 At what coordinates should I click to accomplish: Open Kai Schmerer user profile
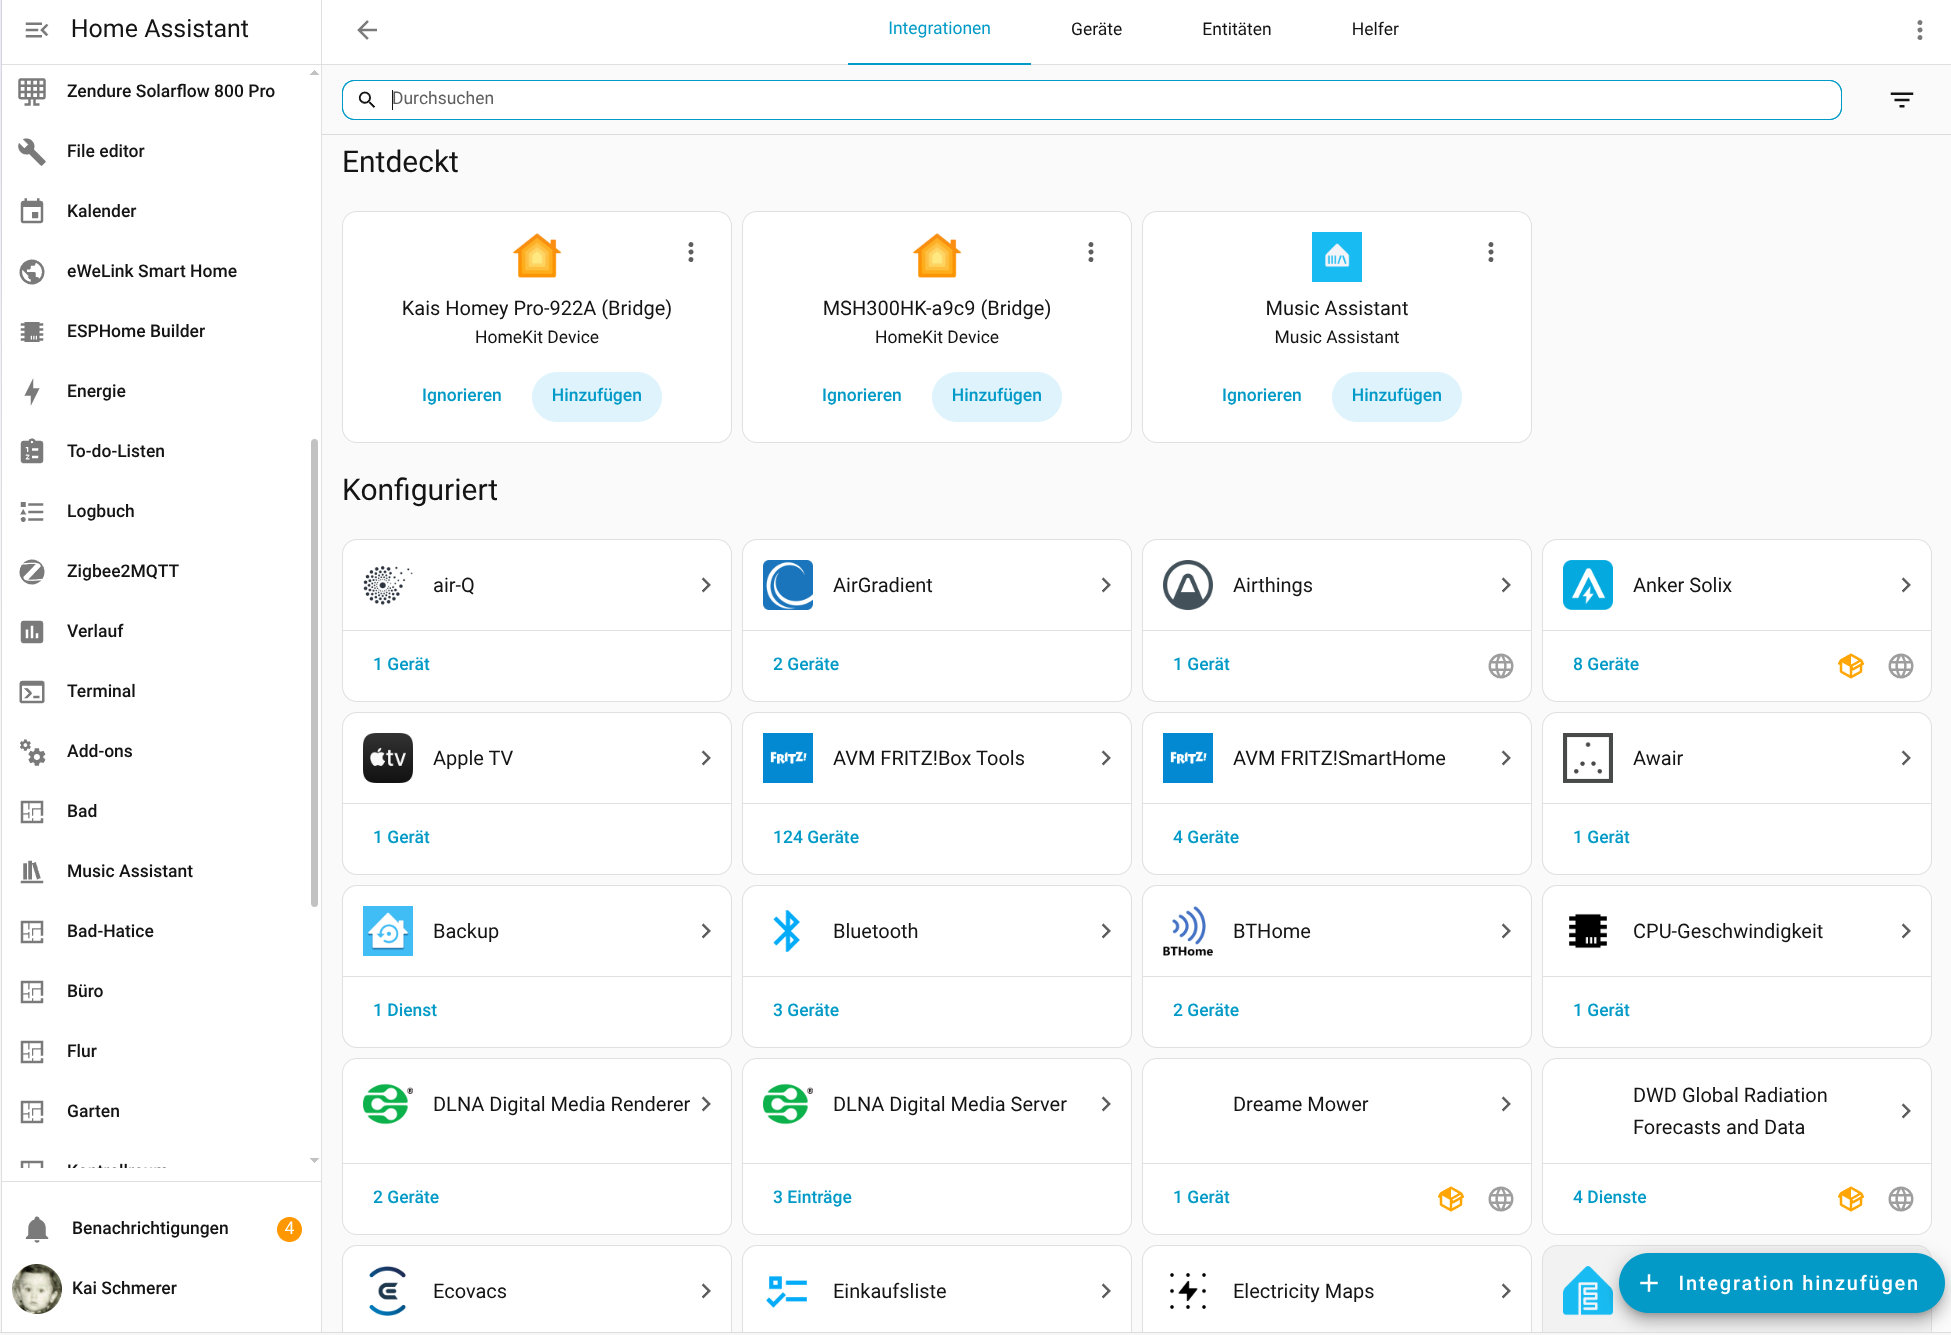[160, 1288]
